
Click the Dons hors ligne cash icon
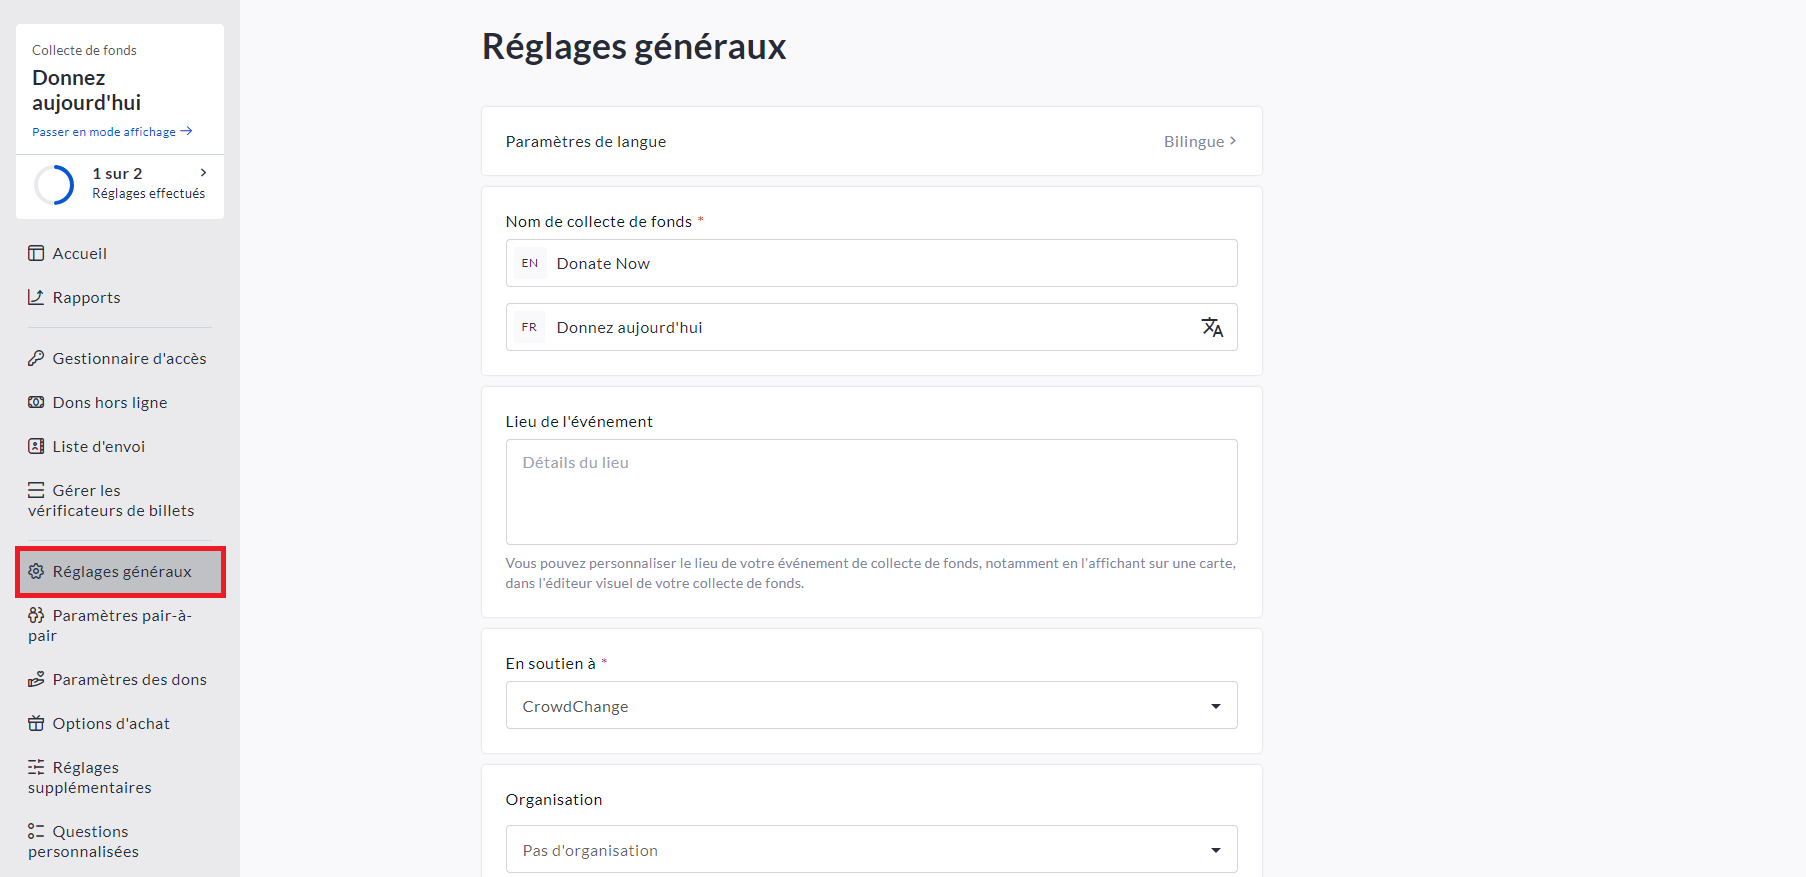coord(36,402)
